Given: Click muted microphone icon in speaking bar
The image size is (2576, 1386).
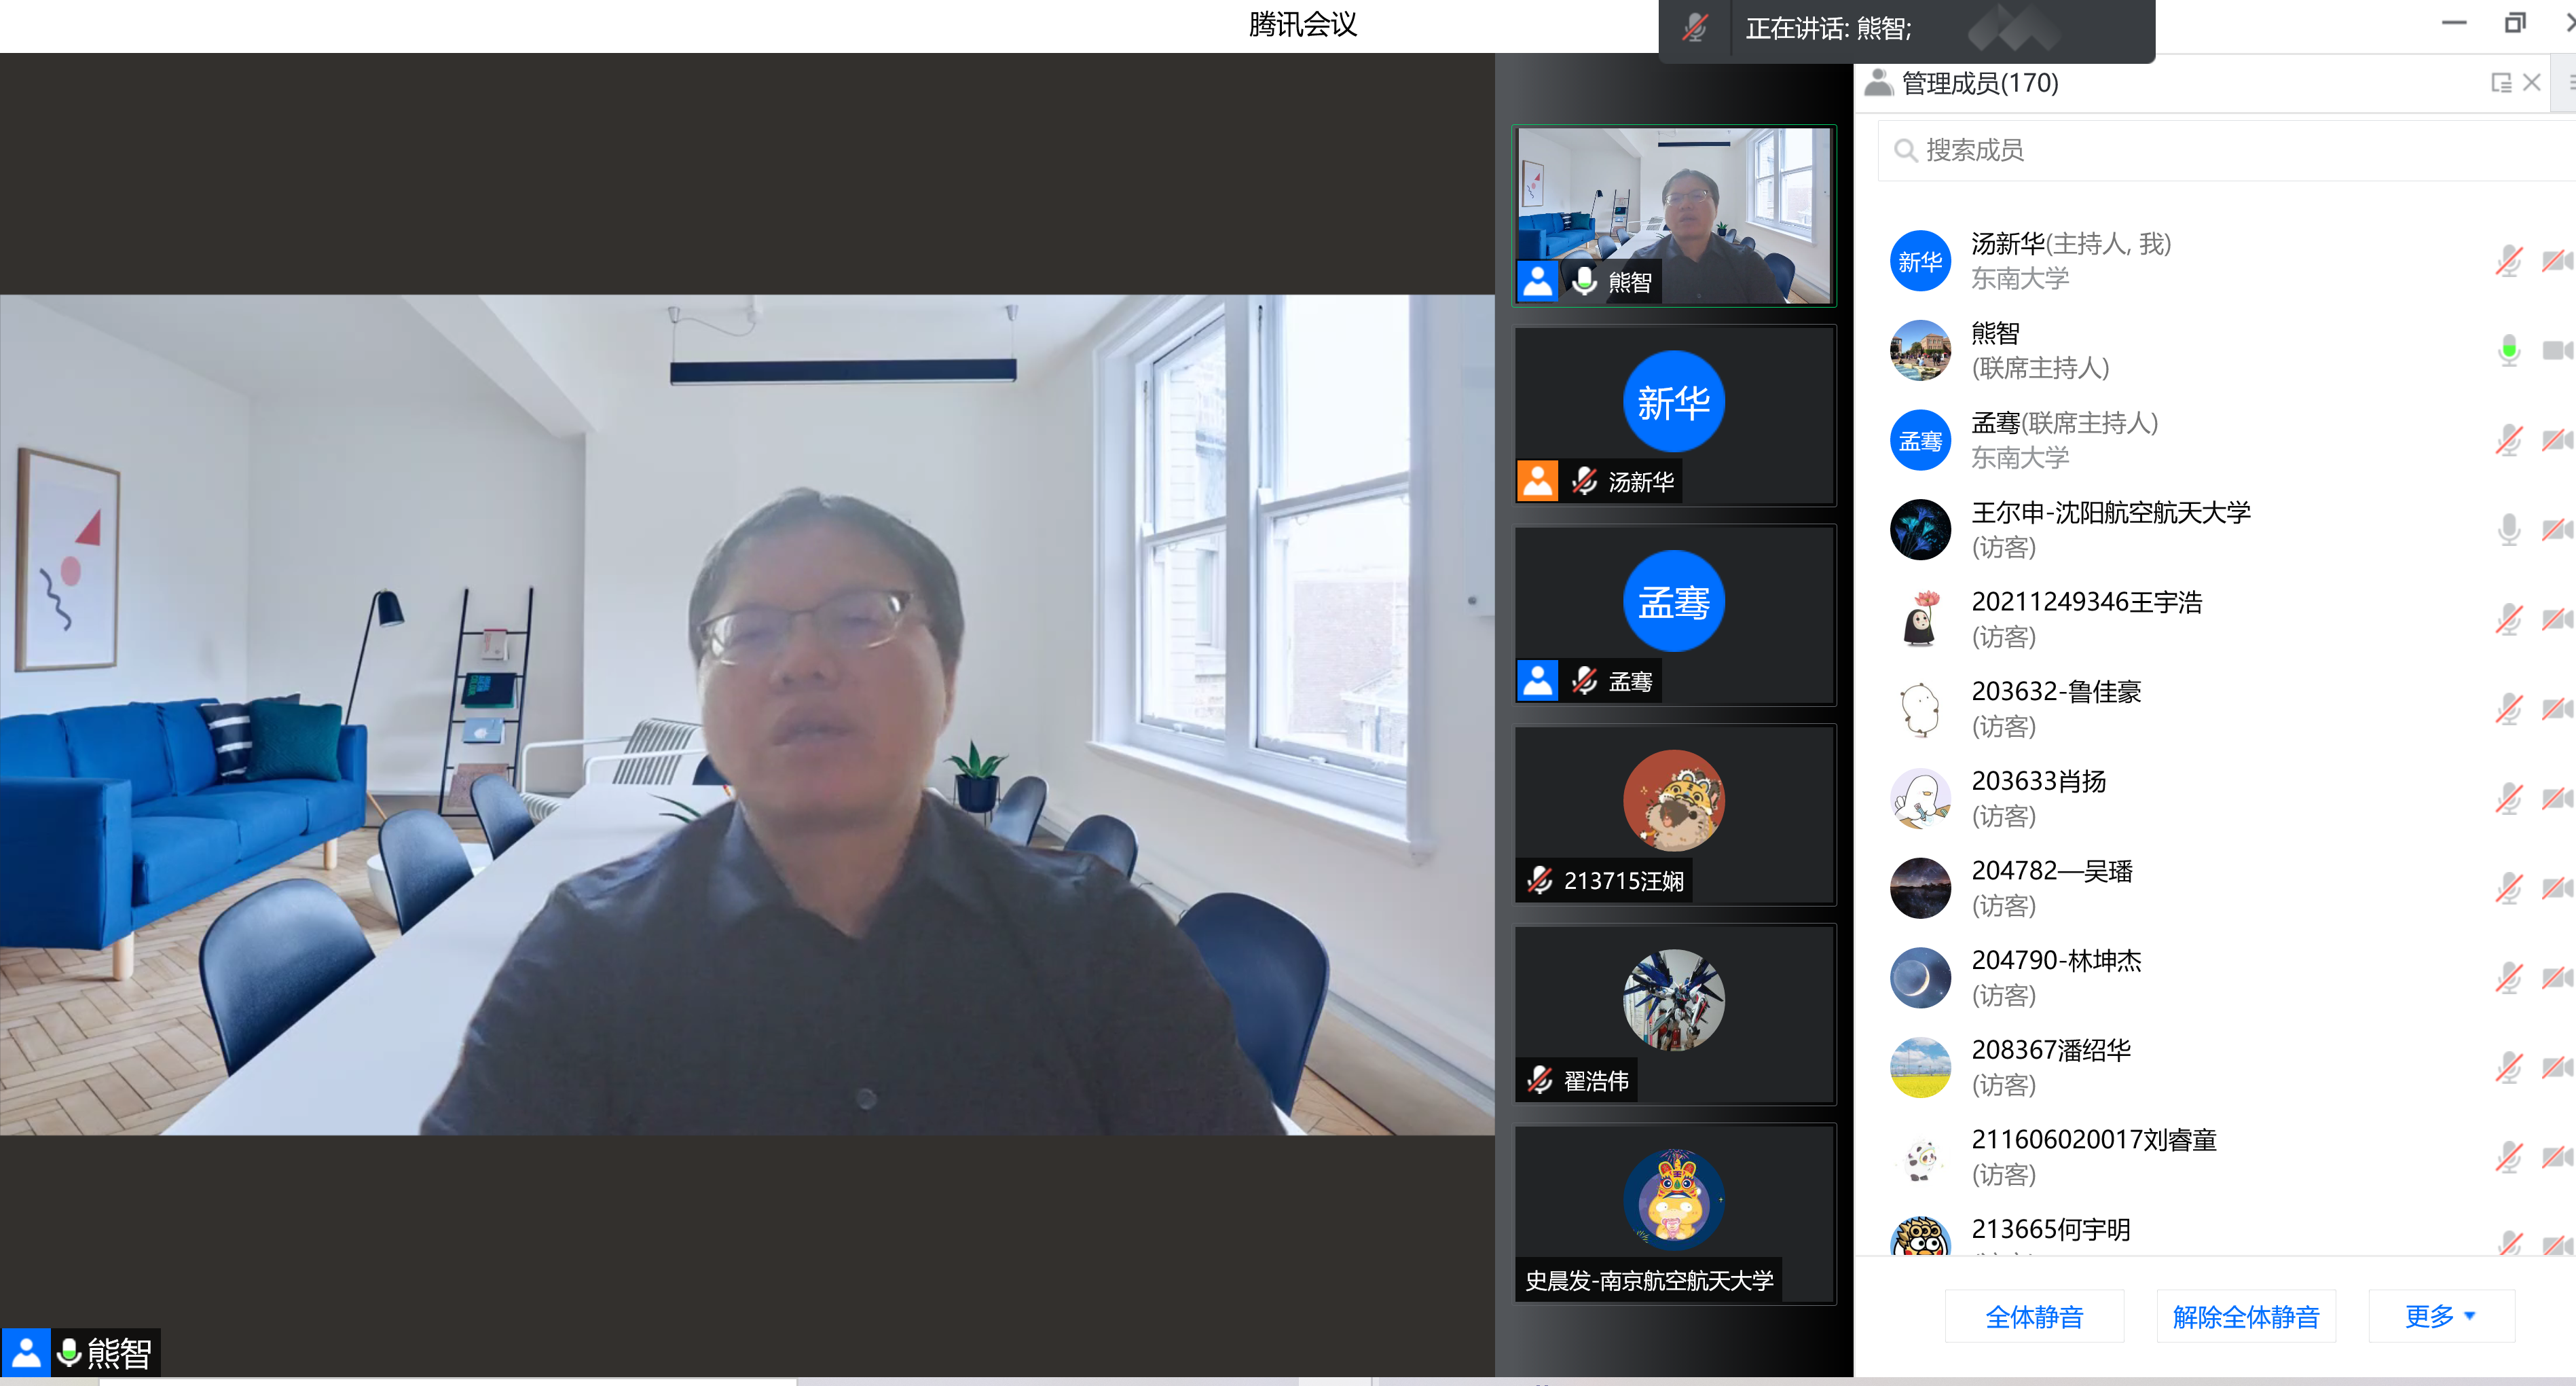Looking at the screenshot, I should [1694, 28].
